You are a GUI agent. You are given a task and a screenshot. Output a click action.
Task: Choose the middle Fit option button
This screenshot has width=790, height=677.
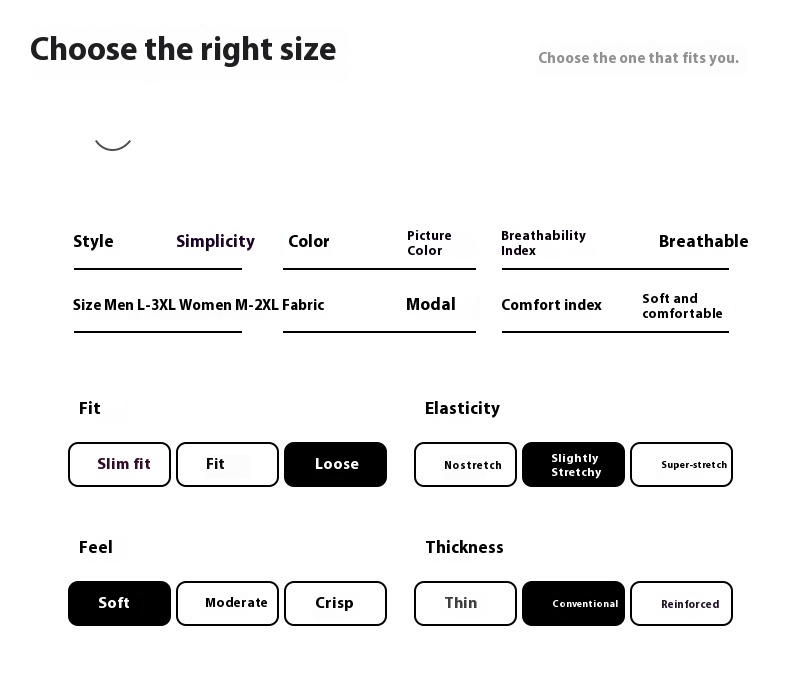click(x=227, y=465)
